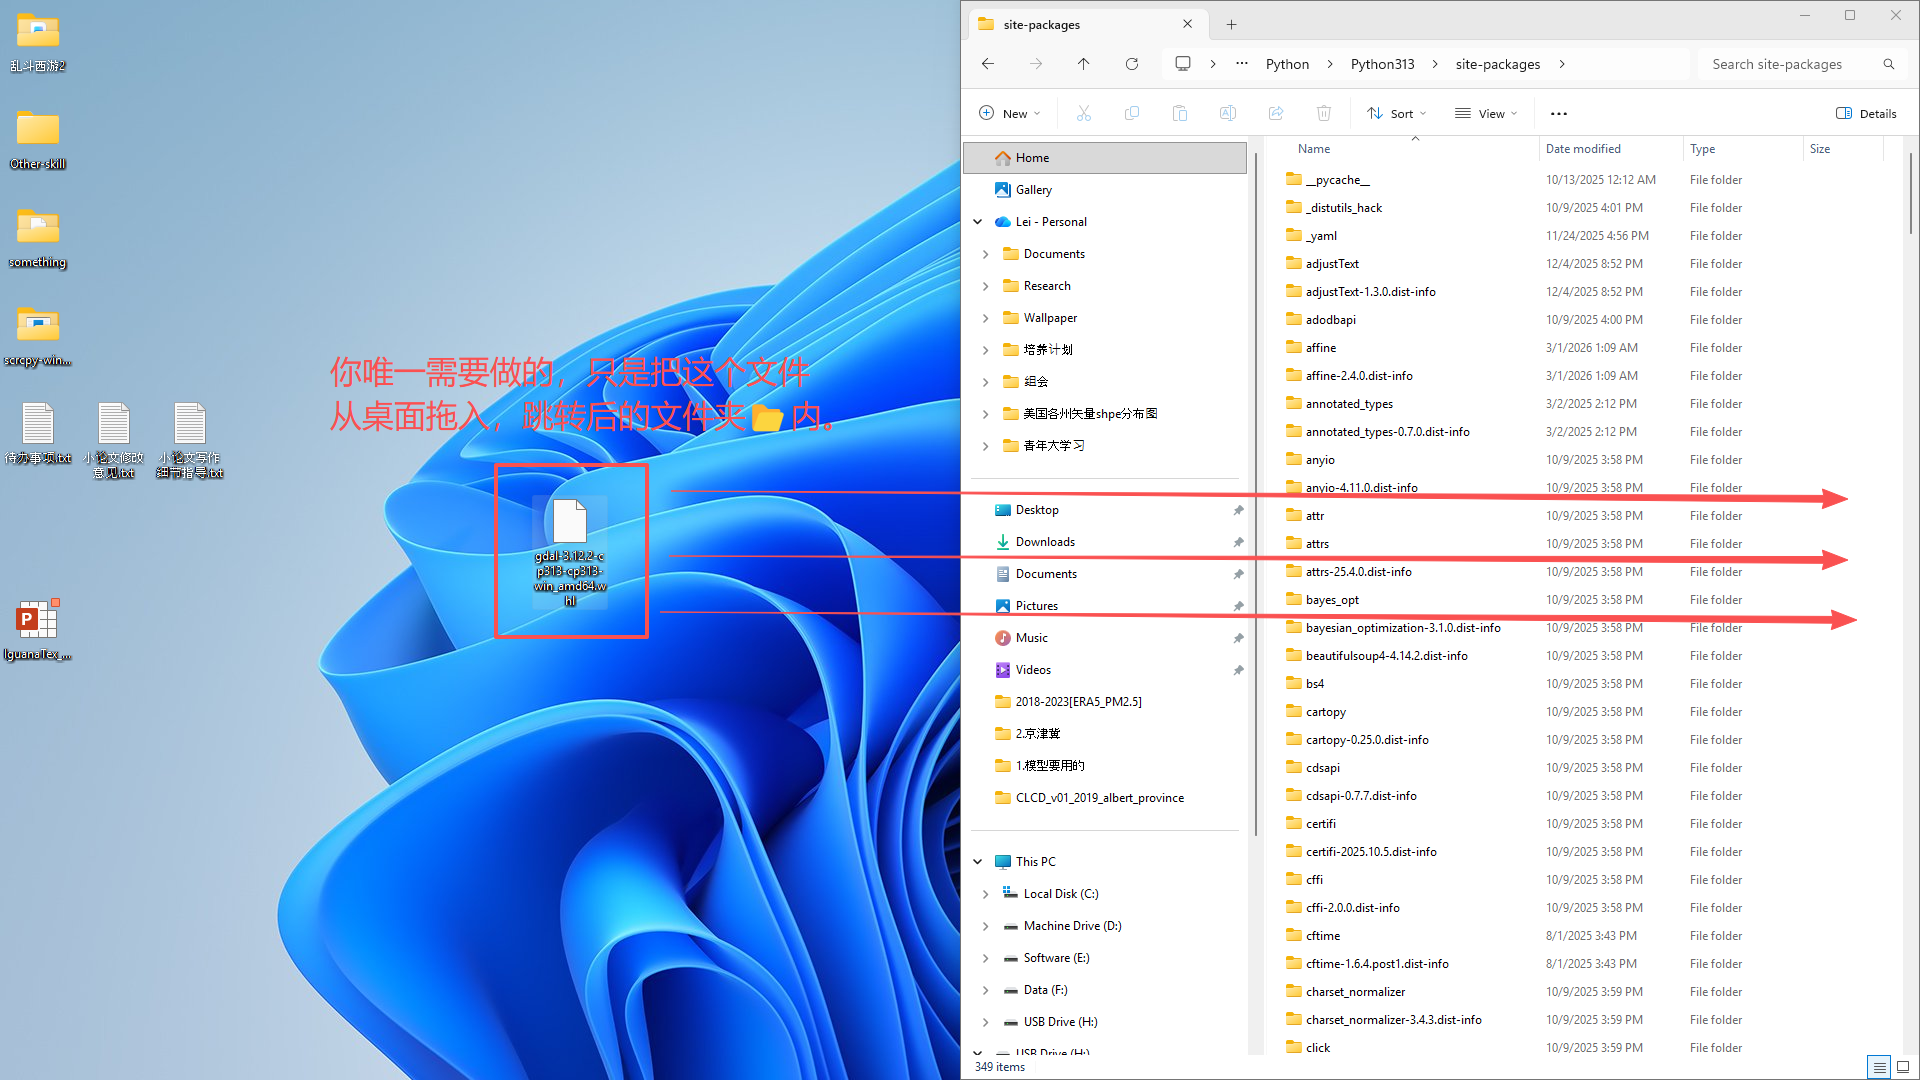The height and width of the screenshot is (1080, 1920).
Task: Unpin Downloads from Quick access
Action: point(1238,542)
